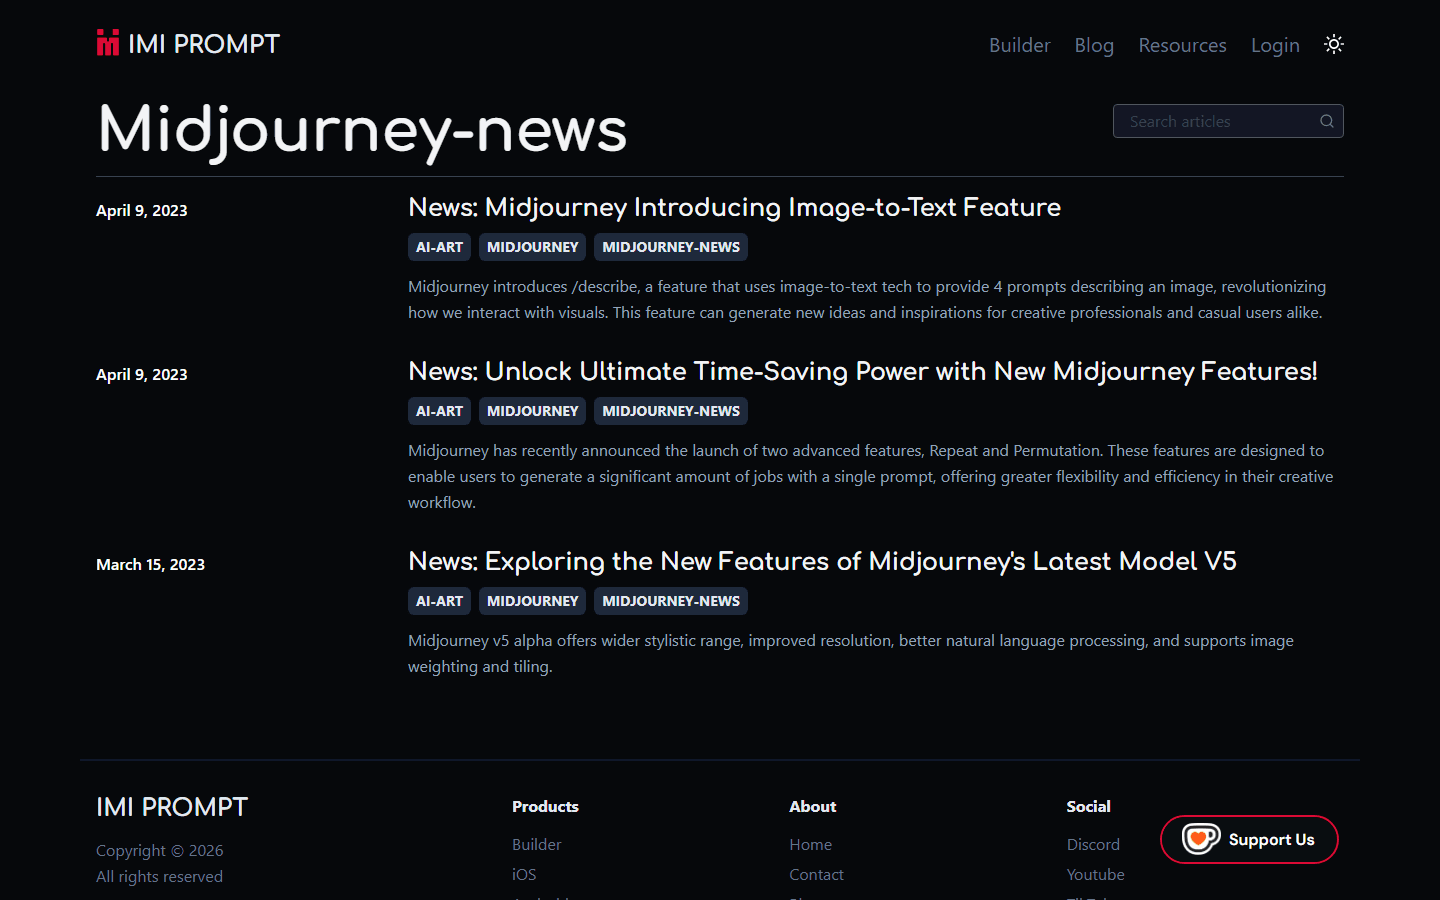Go to the Login page
Viewport: 1440px width, 900px height.
1275,45
